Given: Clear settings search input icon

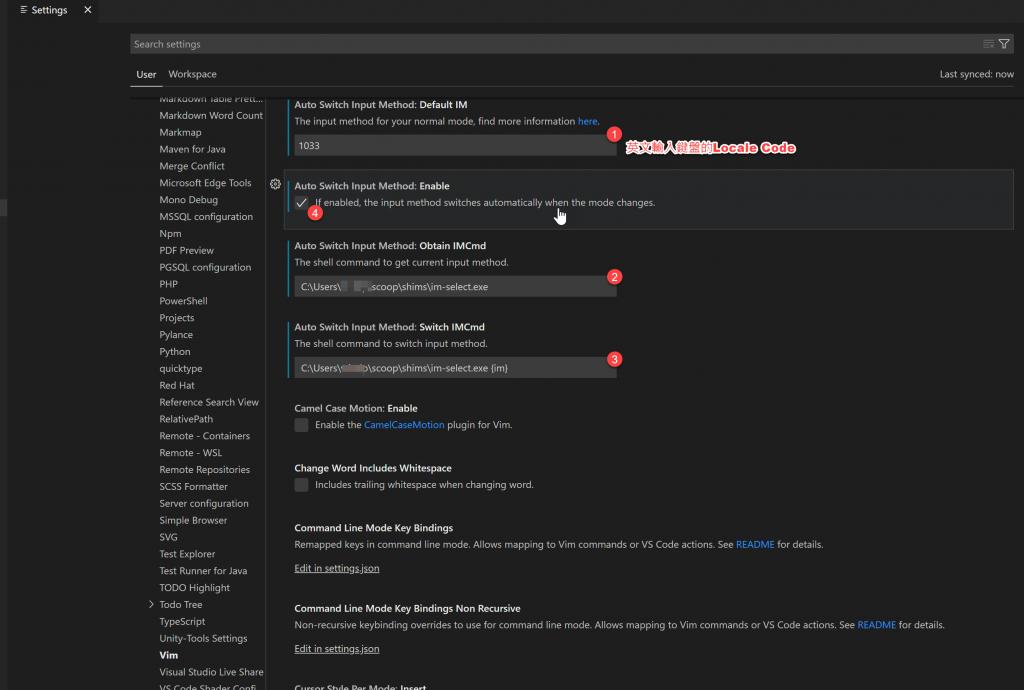Looking at the screenshot, I should pos(988,44).
